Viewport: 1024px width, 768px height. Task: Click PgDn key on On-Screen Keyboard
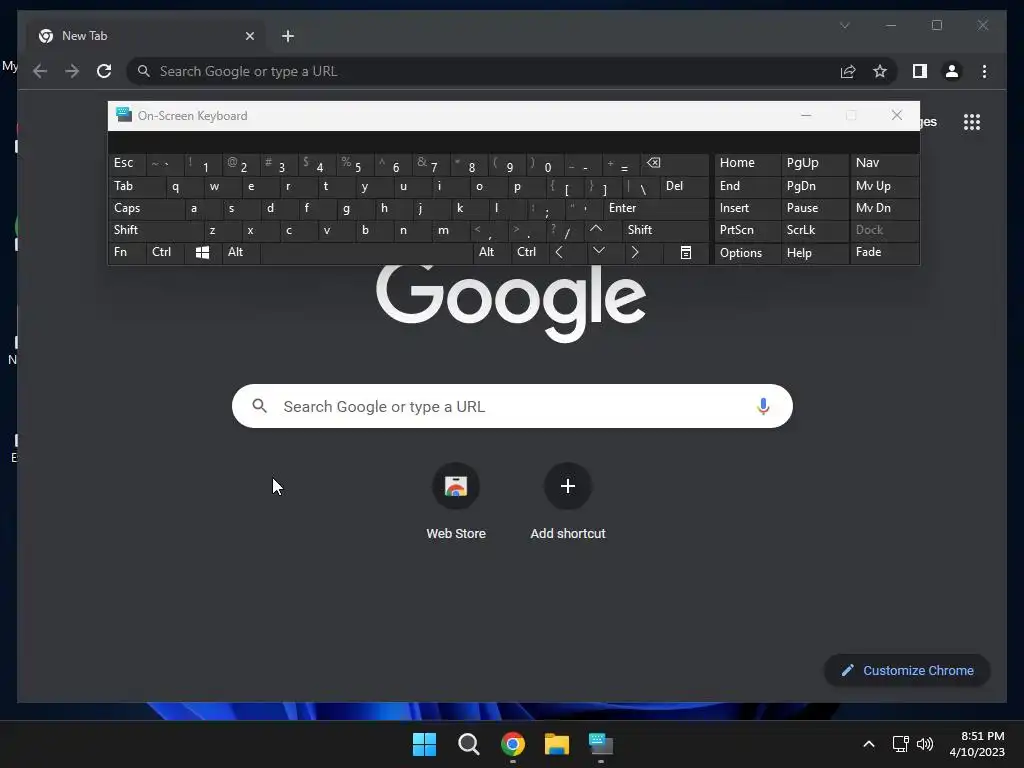[815, 186]
